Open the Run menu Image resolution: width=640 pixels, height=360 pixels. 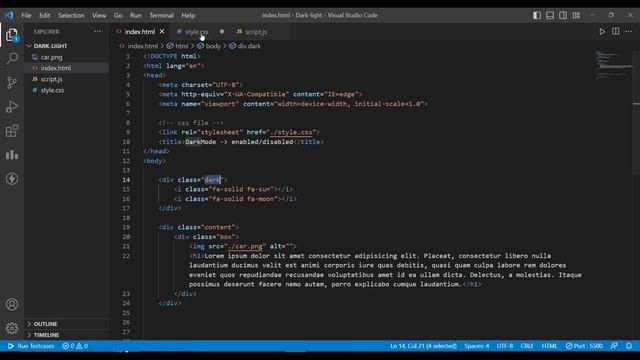coord(136,15)
